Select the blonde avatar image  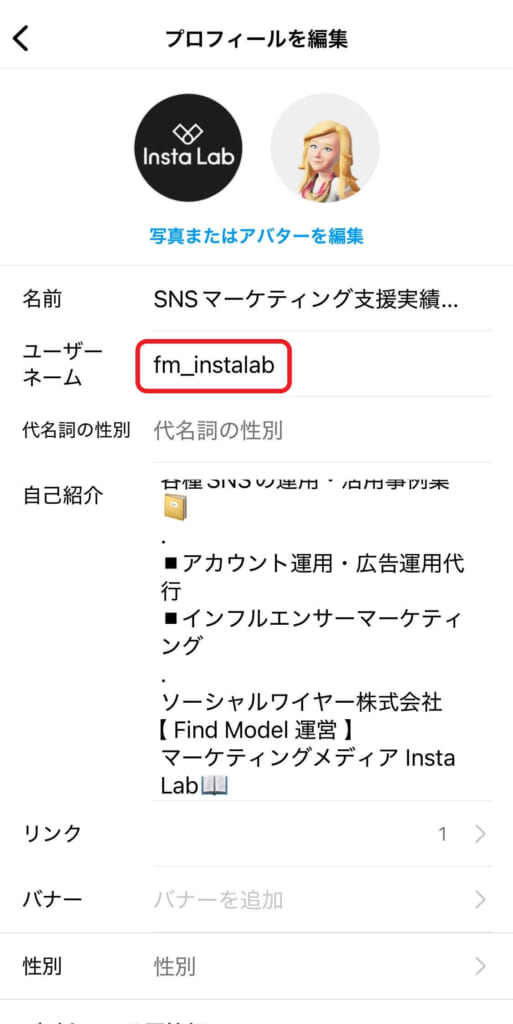(325, 148)
